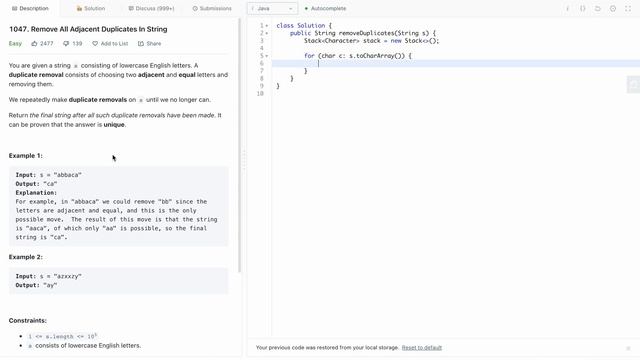Open the Description tab
The width and height of the screenshot is (640, 360).
[x=30, y=8]
